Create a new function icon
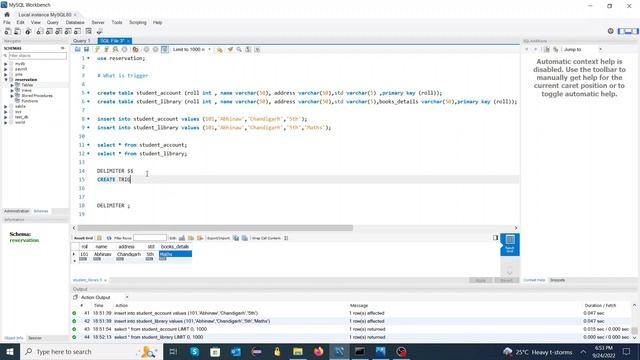640x360 pixels. (x=77, y=31)
